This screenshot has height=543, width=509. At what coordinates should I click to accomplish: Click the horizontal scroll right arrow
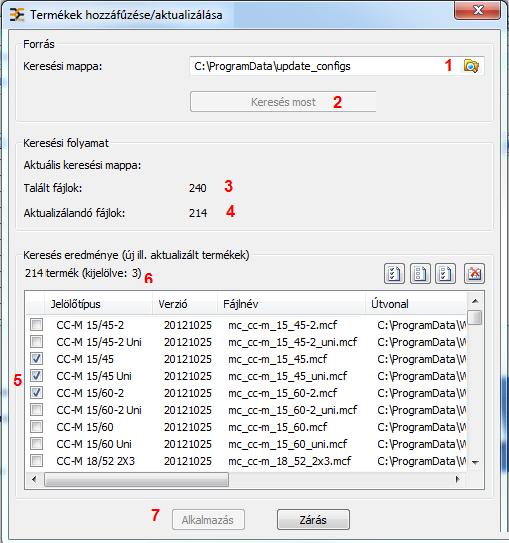pyautogui.click(x=458, y=479)
